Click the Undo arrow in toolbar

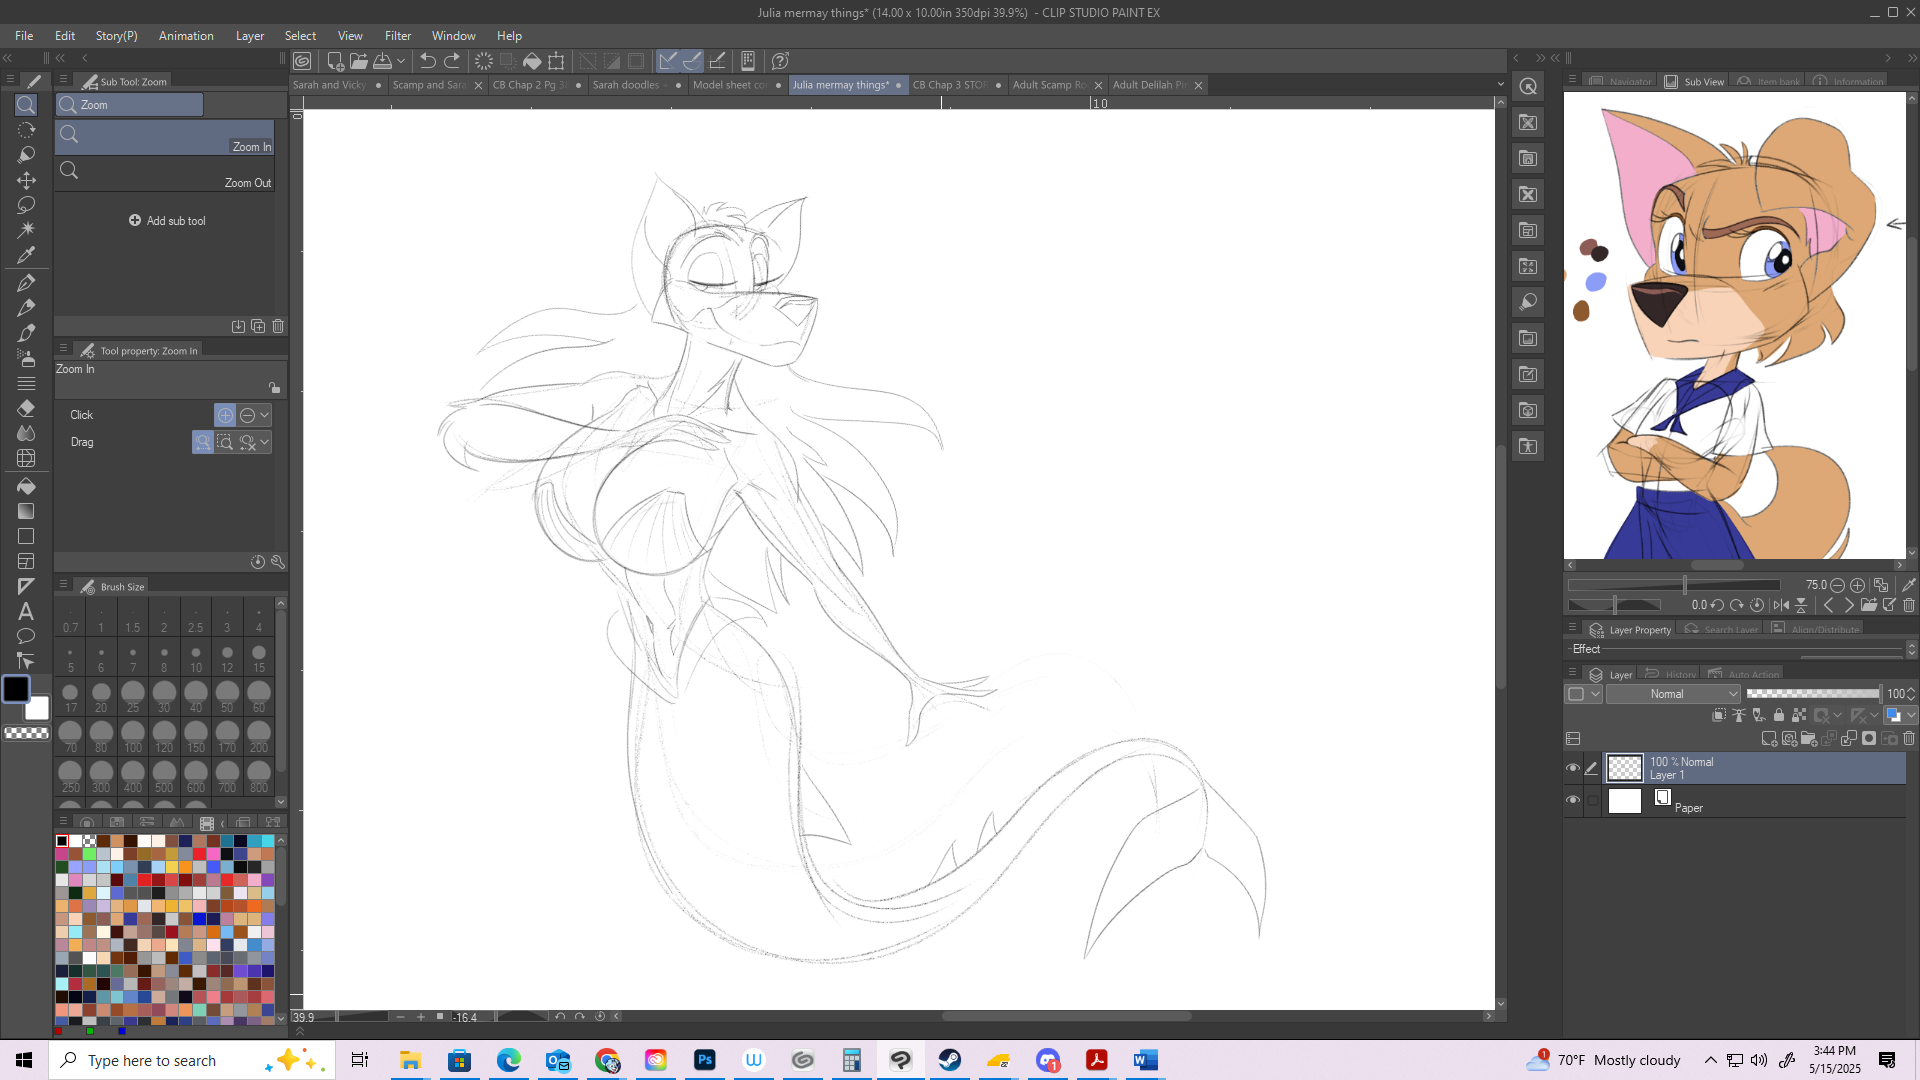[x=428, y=61]
